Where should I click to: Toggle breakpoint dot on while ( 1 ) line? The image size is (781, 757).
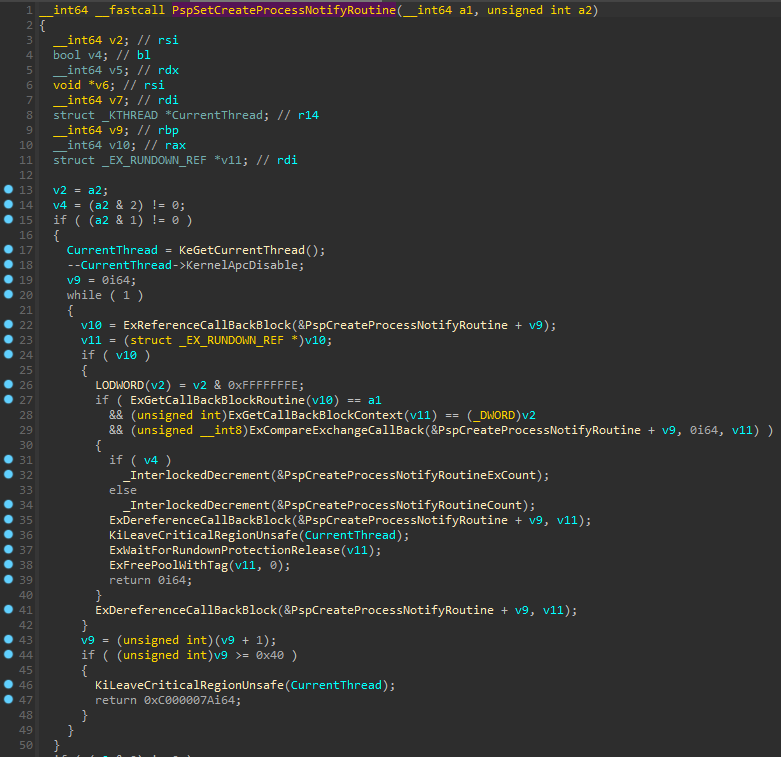pos(8,294)
